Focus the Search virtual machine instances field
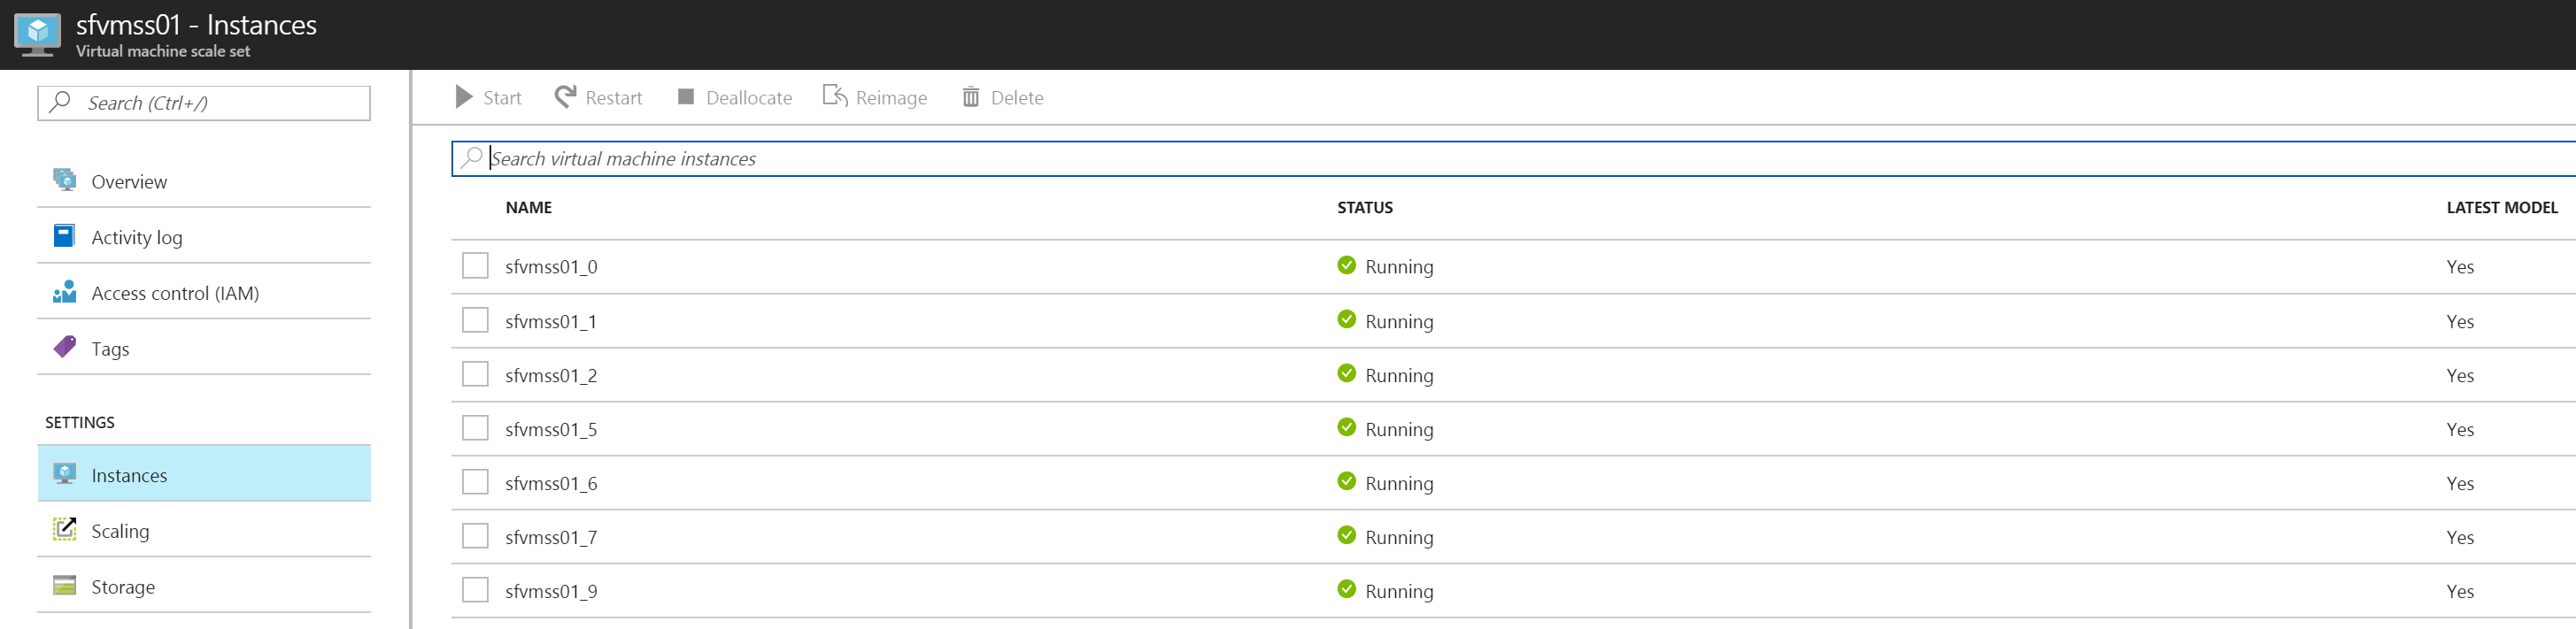Image resolution: width=2576 pixels, height=629 pixels. coord(1400,159)
